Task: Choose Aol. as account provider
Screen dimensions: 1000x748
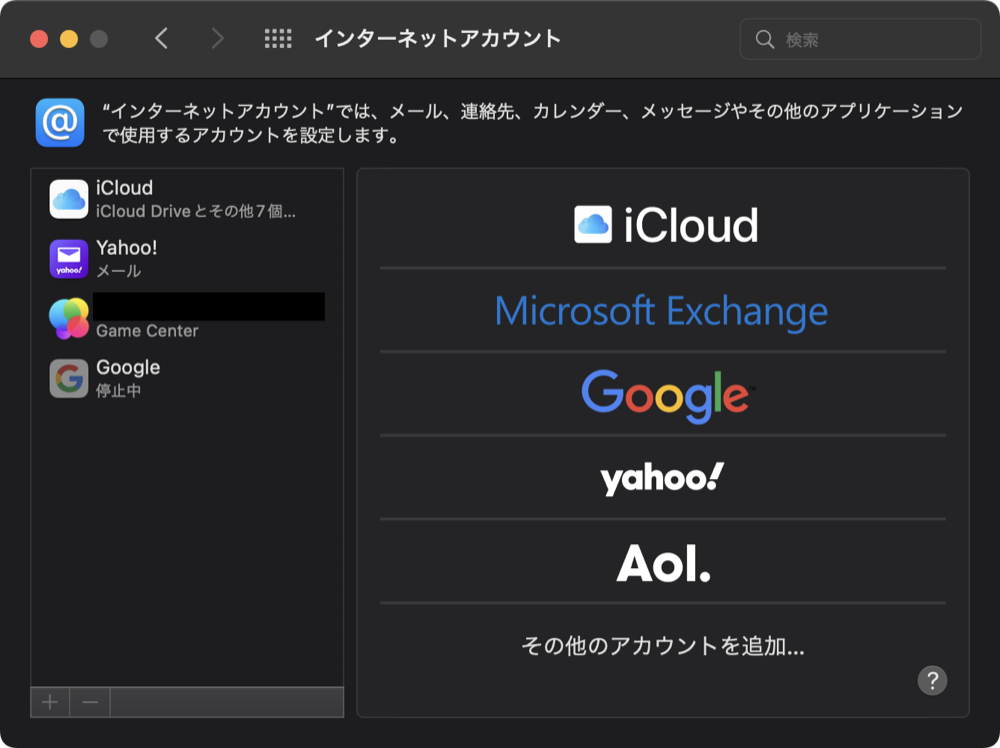Action: pos(663,564)
